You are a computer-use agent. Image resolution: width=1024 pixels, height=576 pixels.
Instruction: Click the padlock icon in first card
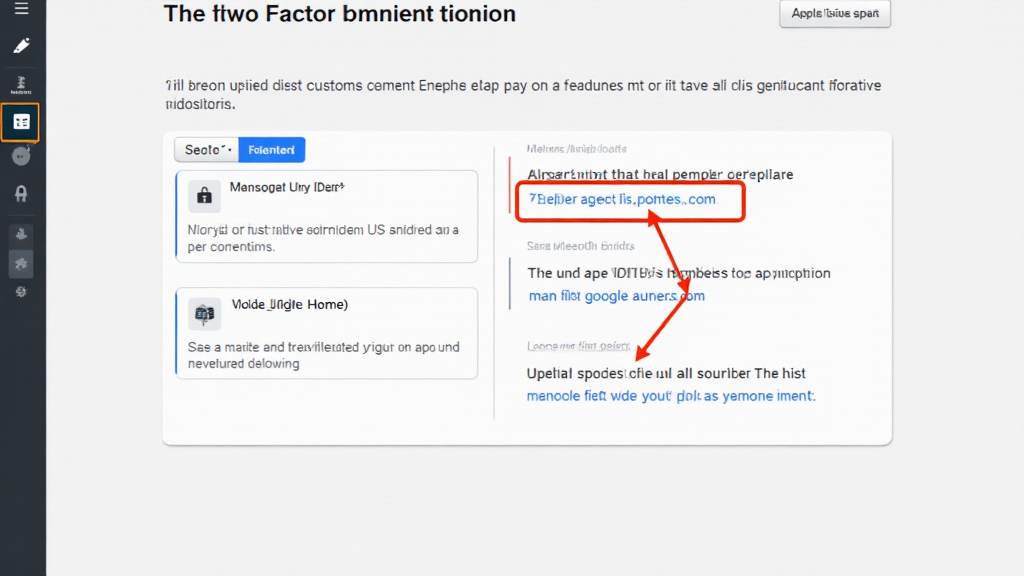click(x=205, y=196)
